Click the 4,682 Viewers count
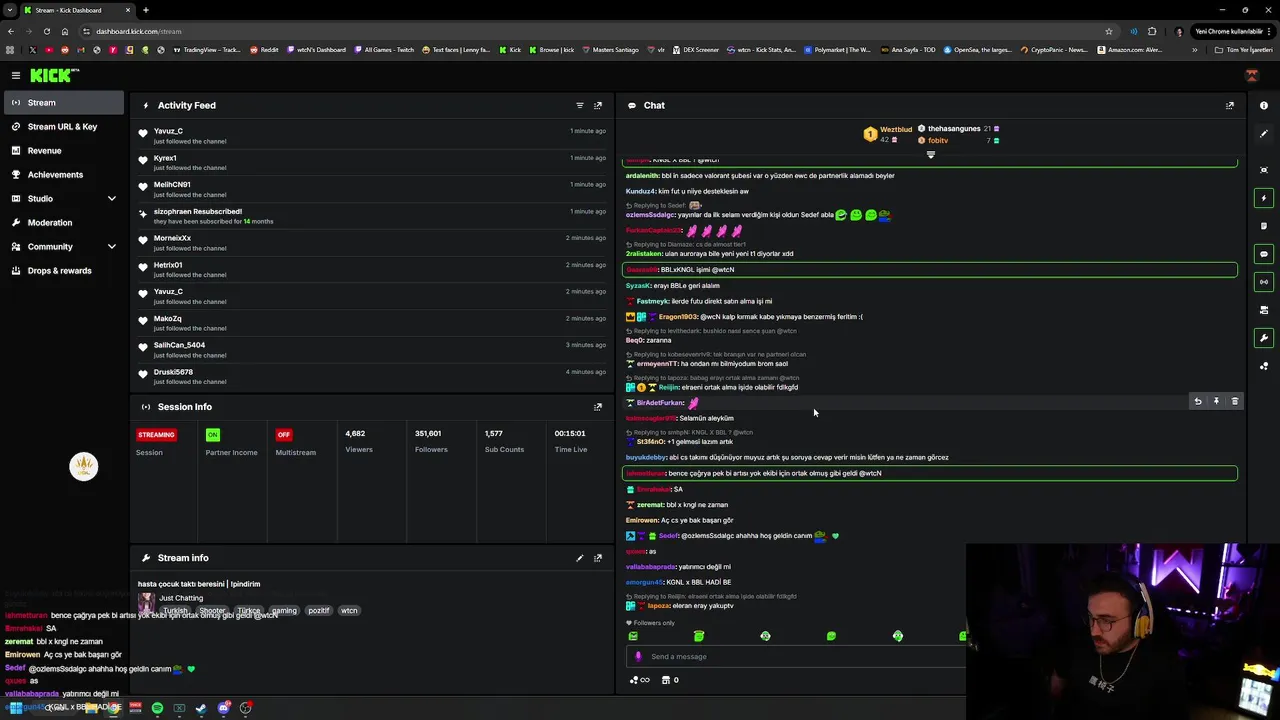1280x720 pixels. tap(355, 434)
